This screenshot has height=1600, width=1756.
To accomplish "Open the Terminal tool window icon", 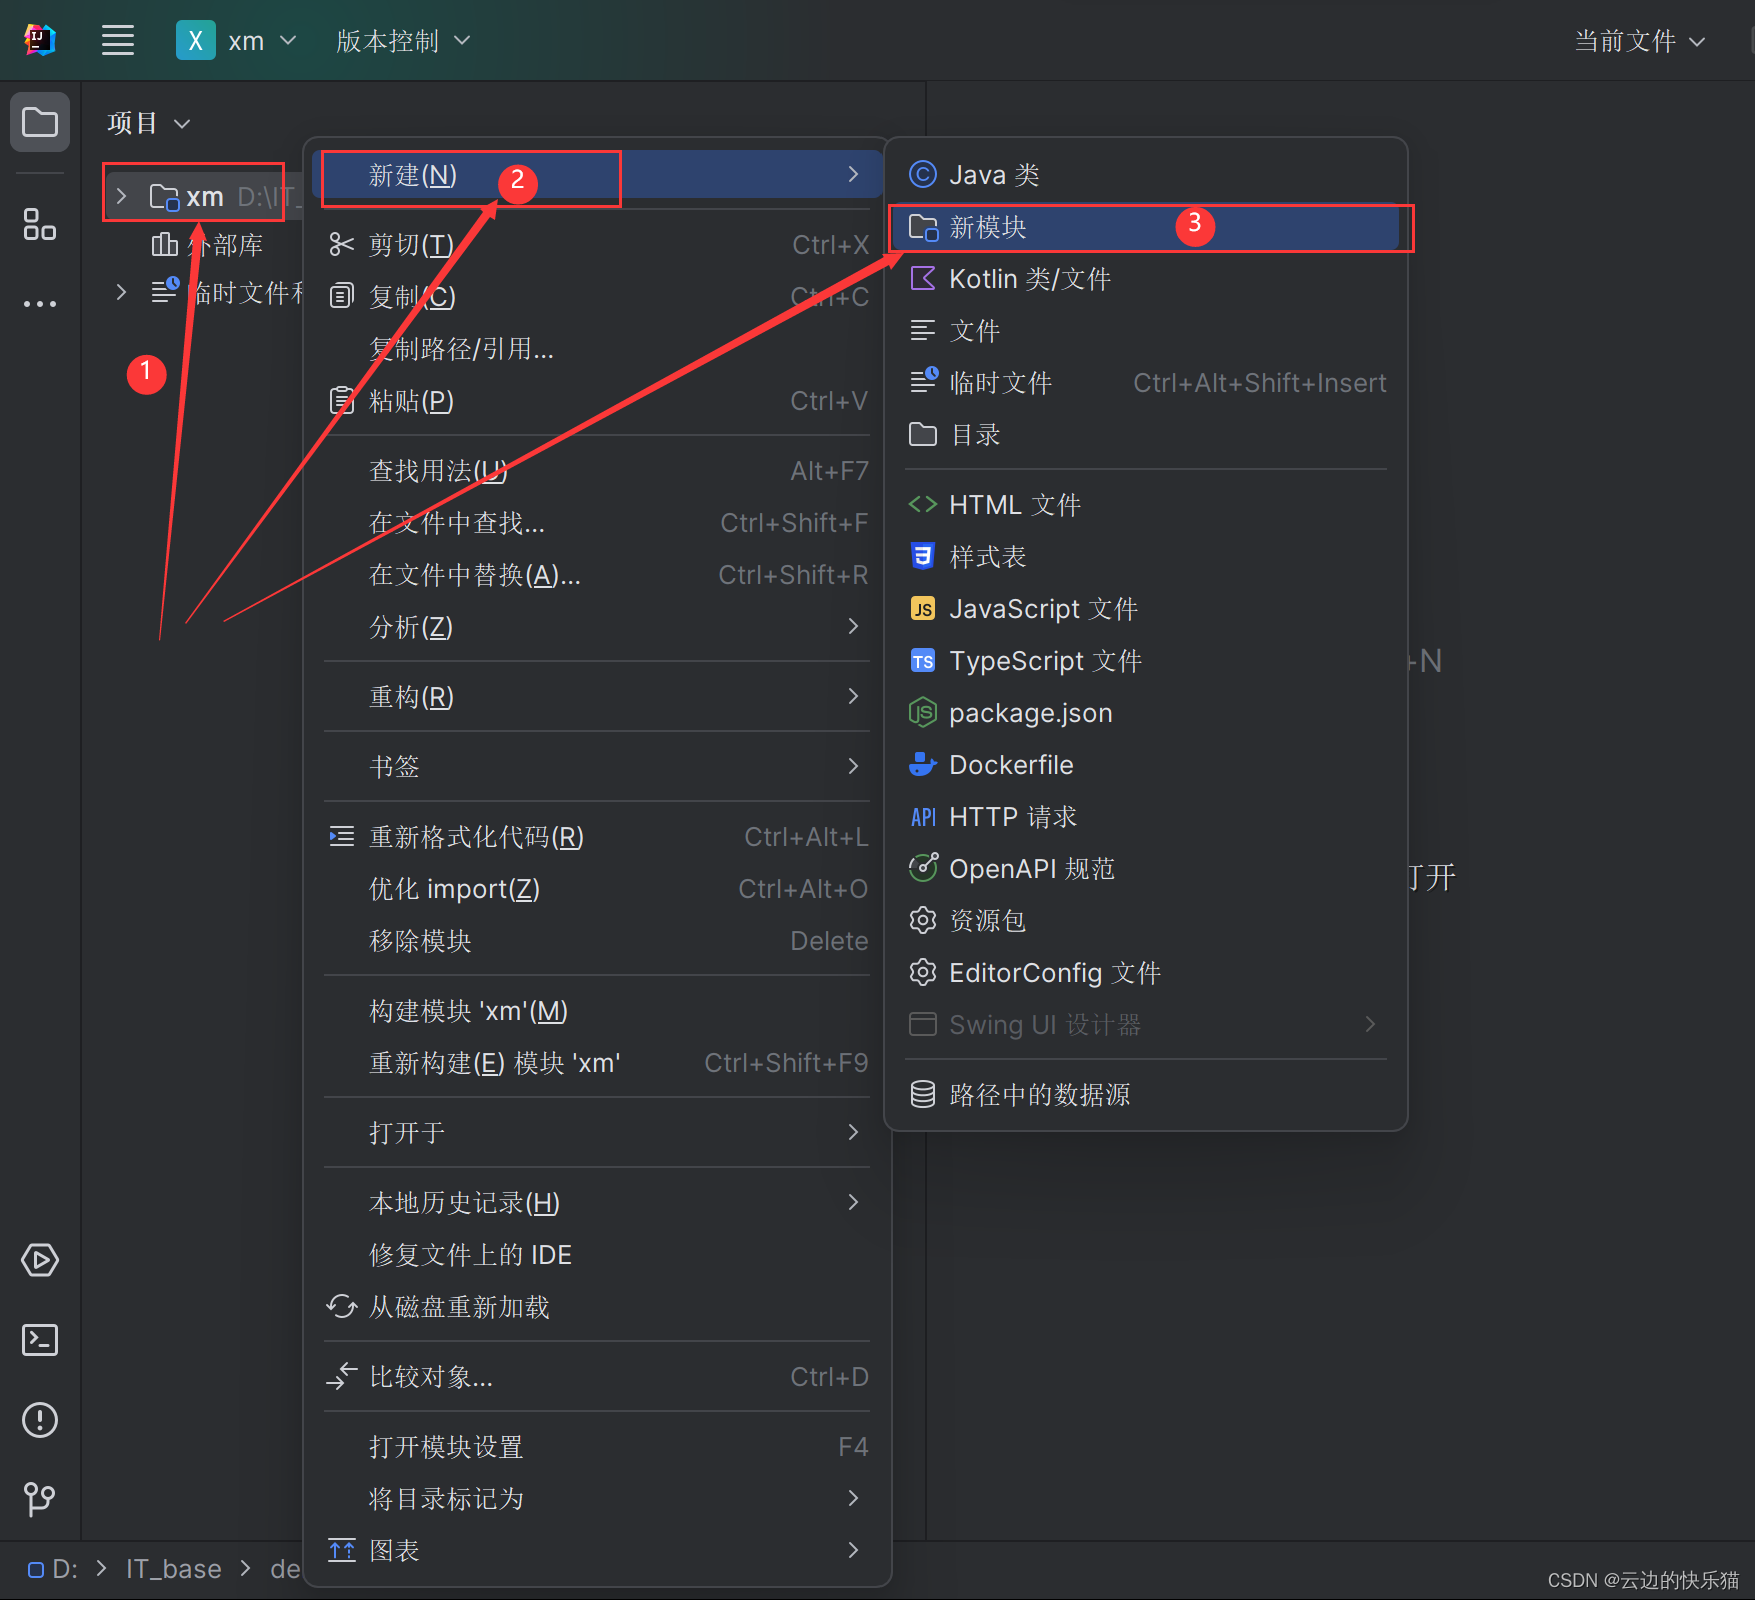I will tap(40, 1340).
